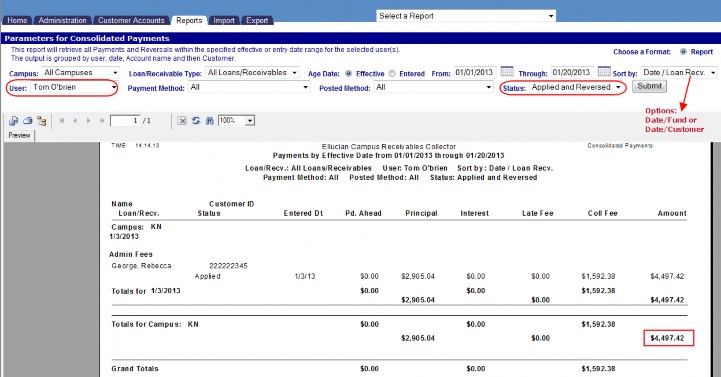Click the Coll Fee column header

click(602, 213)
